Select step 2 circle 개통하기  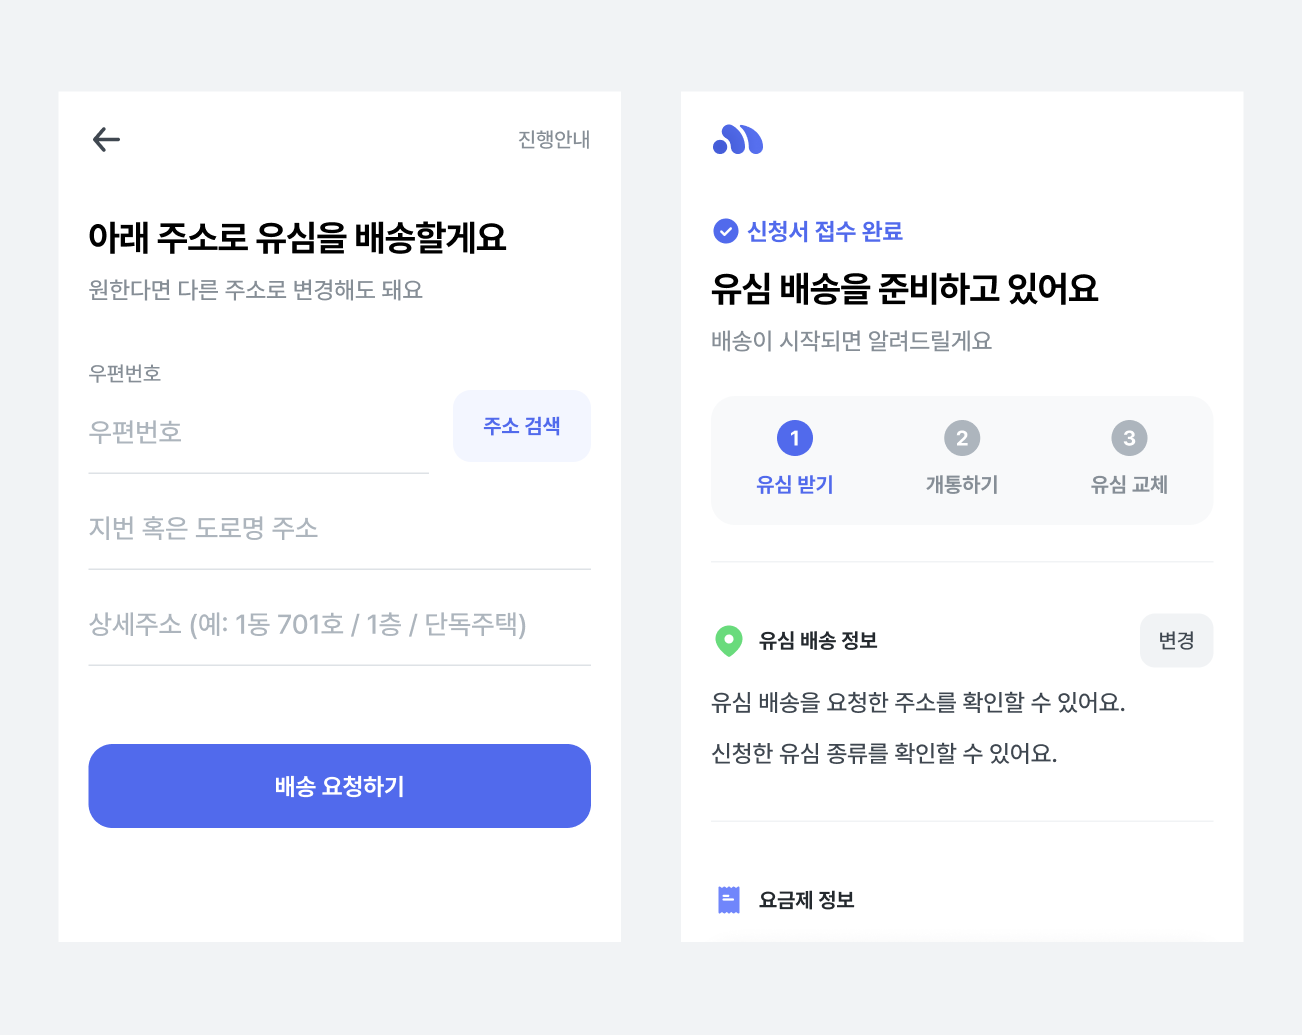[962, 438]
